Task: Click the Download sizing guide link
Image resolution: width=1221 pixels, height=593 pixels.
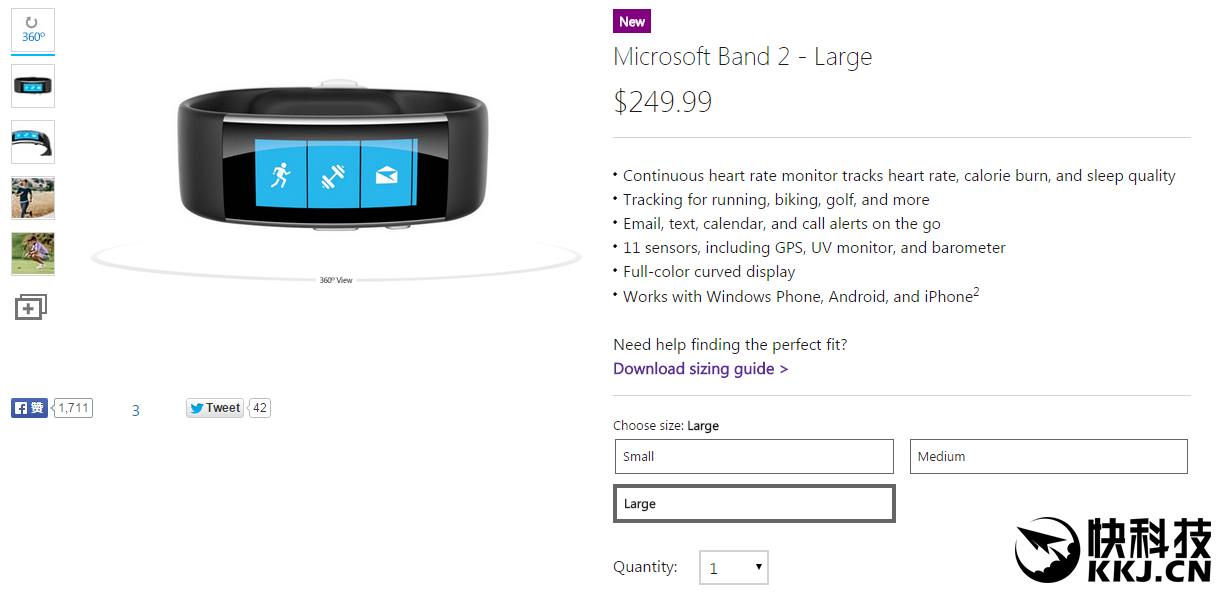Action: pyautogui.click(x=700, y=369)
